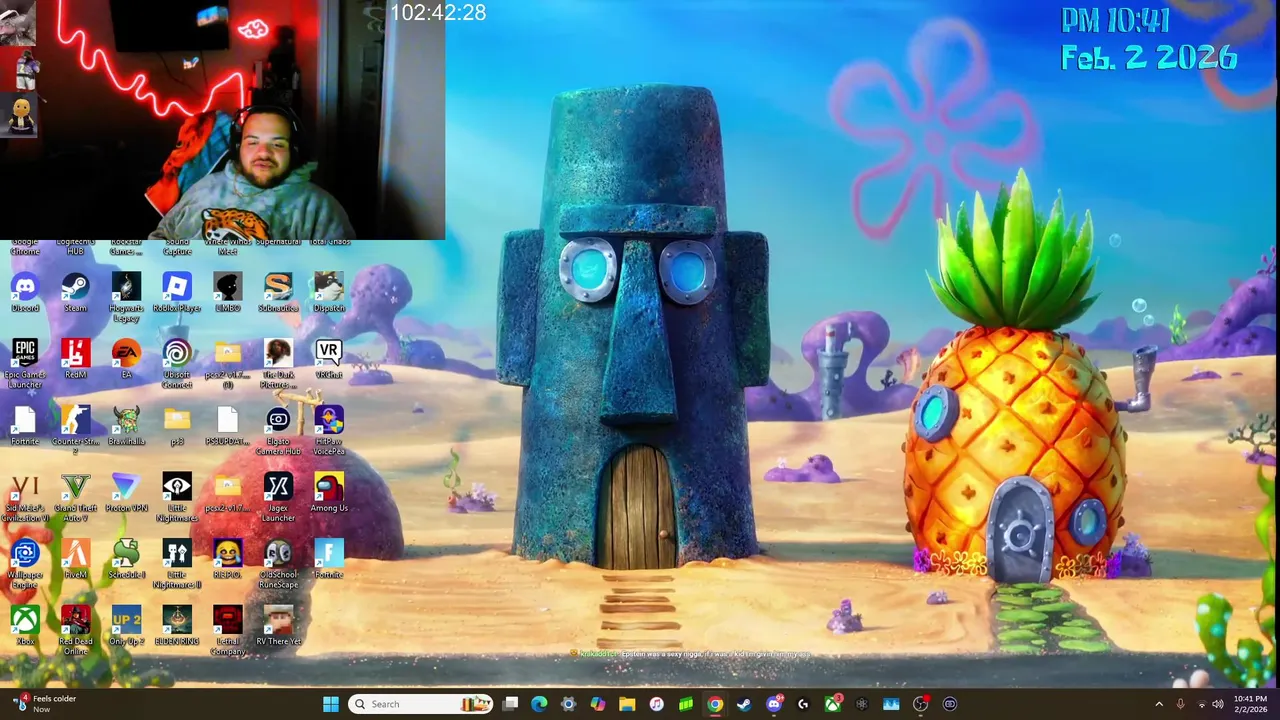Open Discord with notification badge in taskbar
Screen dimensions: 1280x720
773,704
